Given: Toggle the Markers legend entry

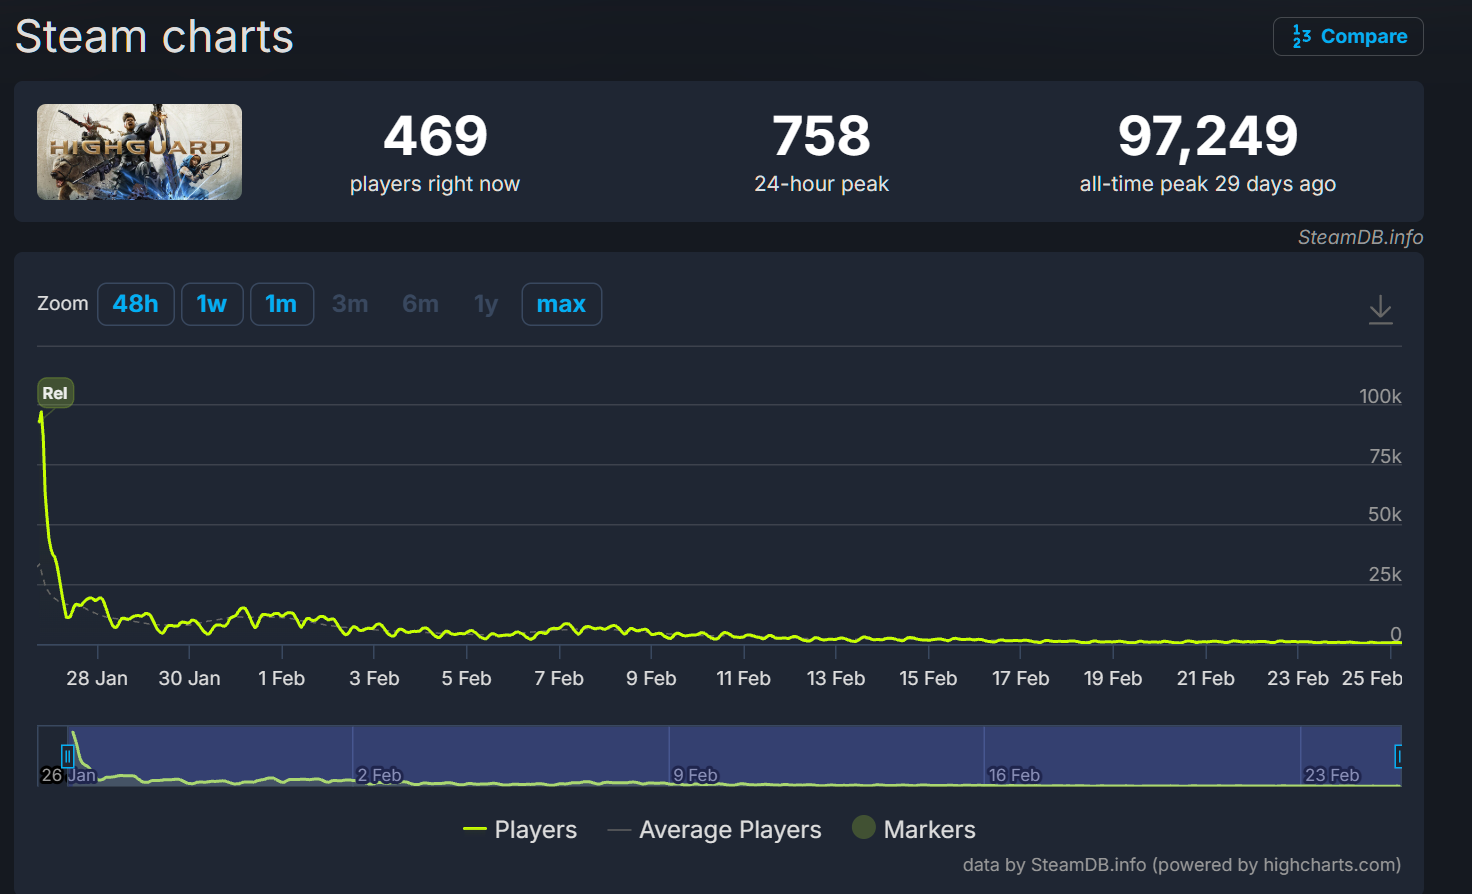Looking at the screenshot, I should pos(914,829).
